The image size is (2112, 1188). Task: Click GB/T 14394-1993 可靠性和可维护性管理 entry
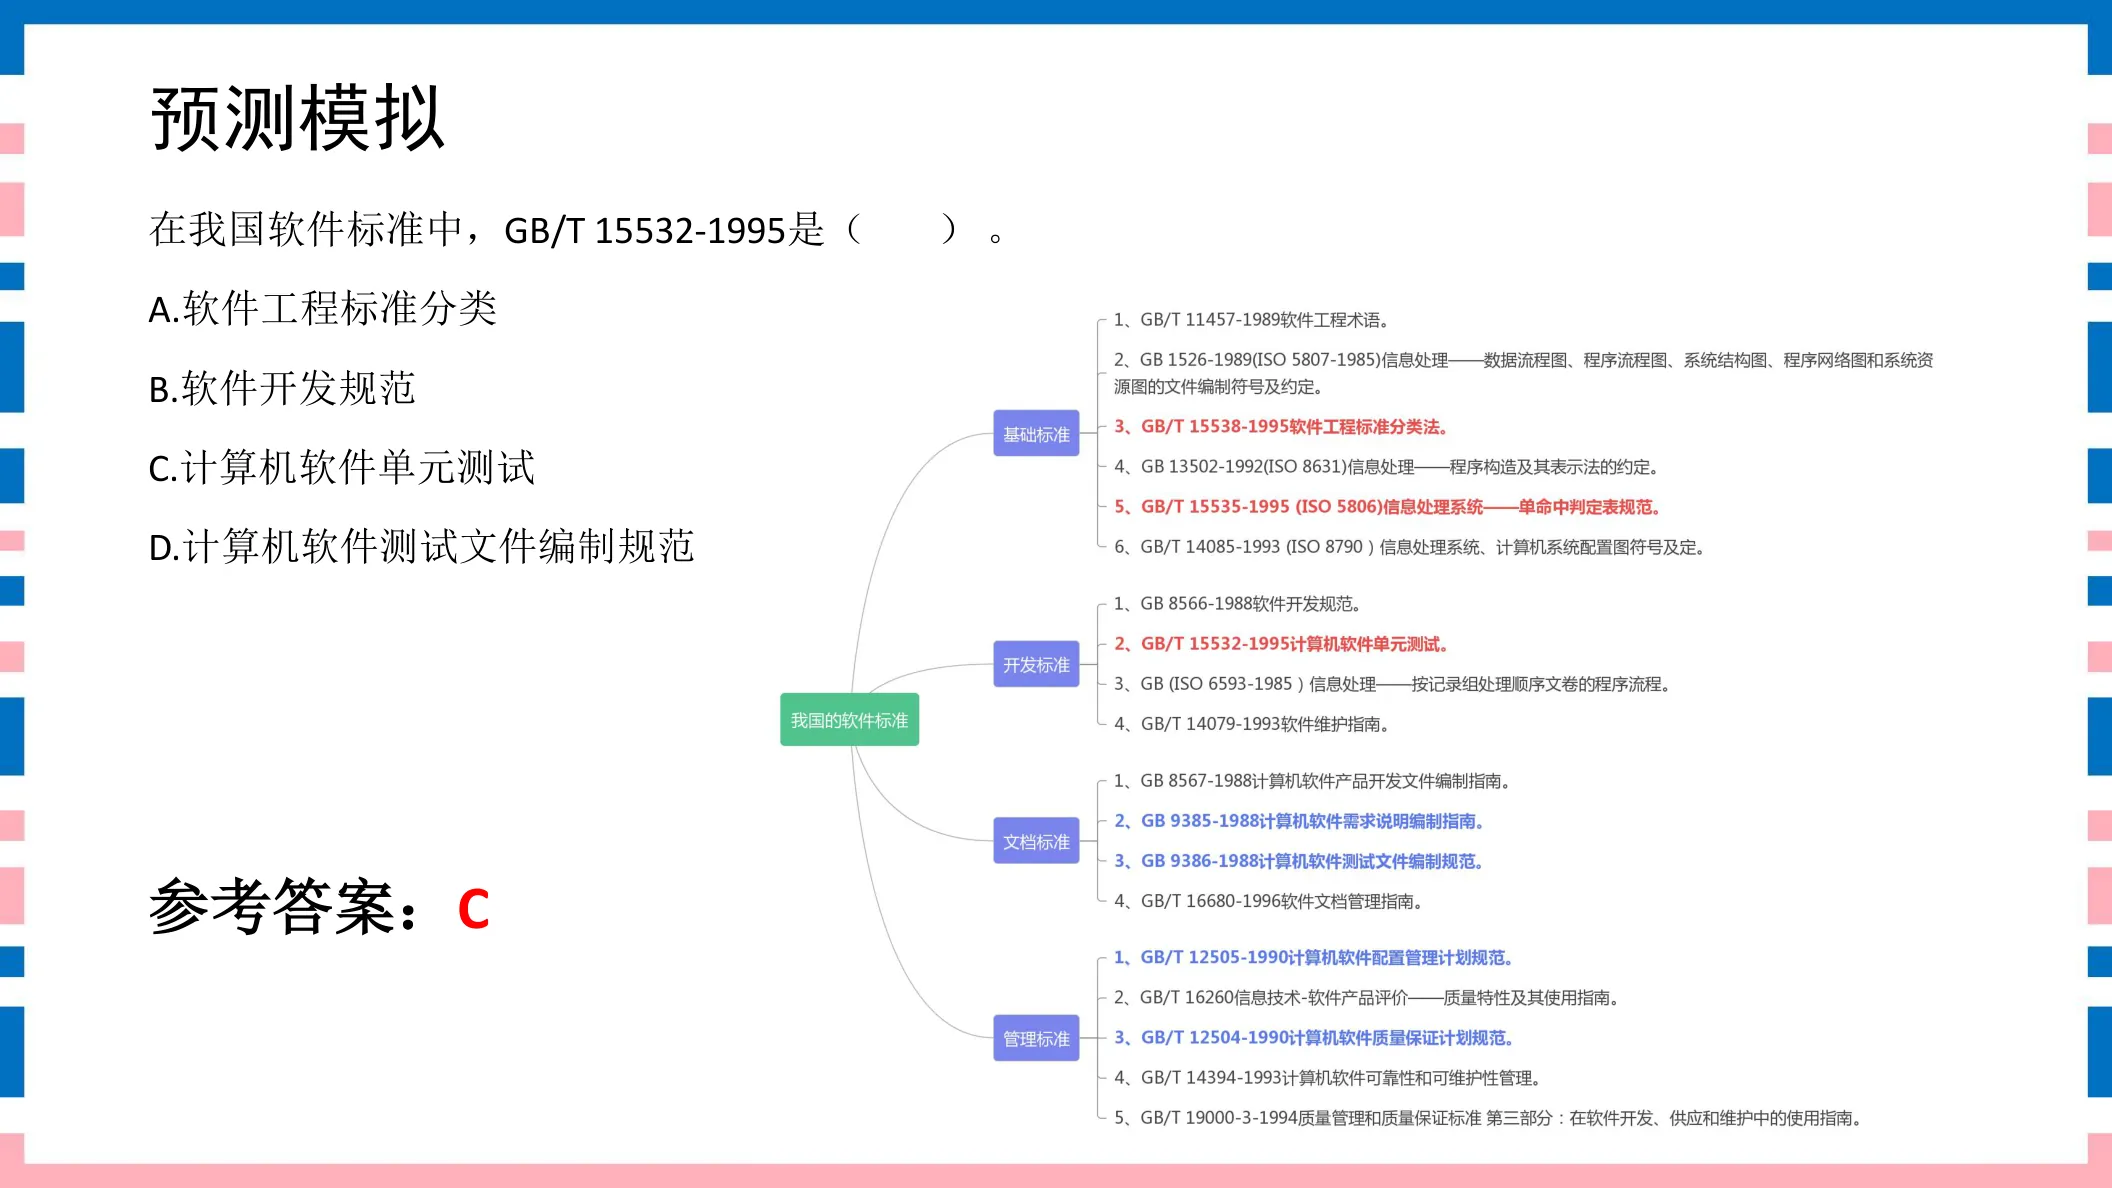click(x=1328, y=1078)
